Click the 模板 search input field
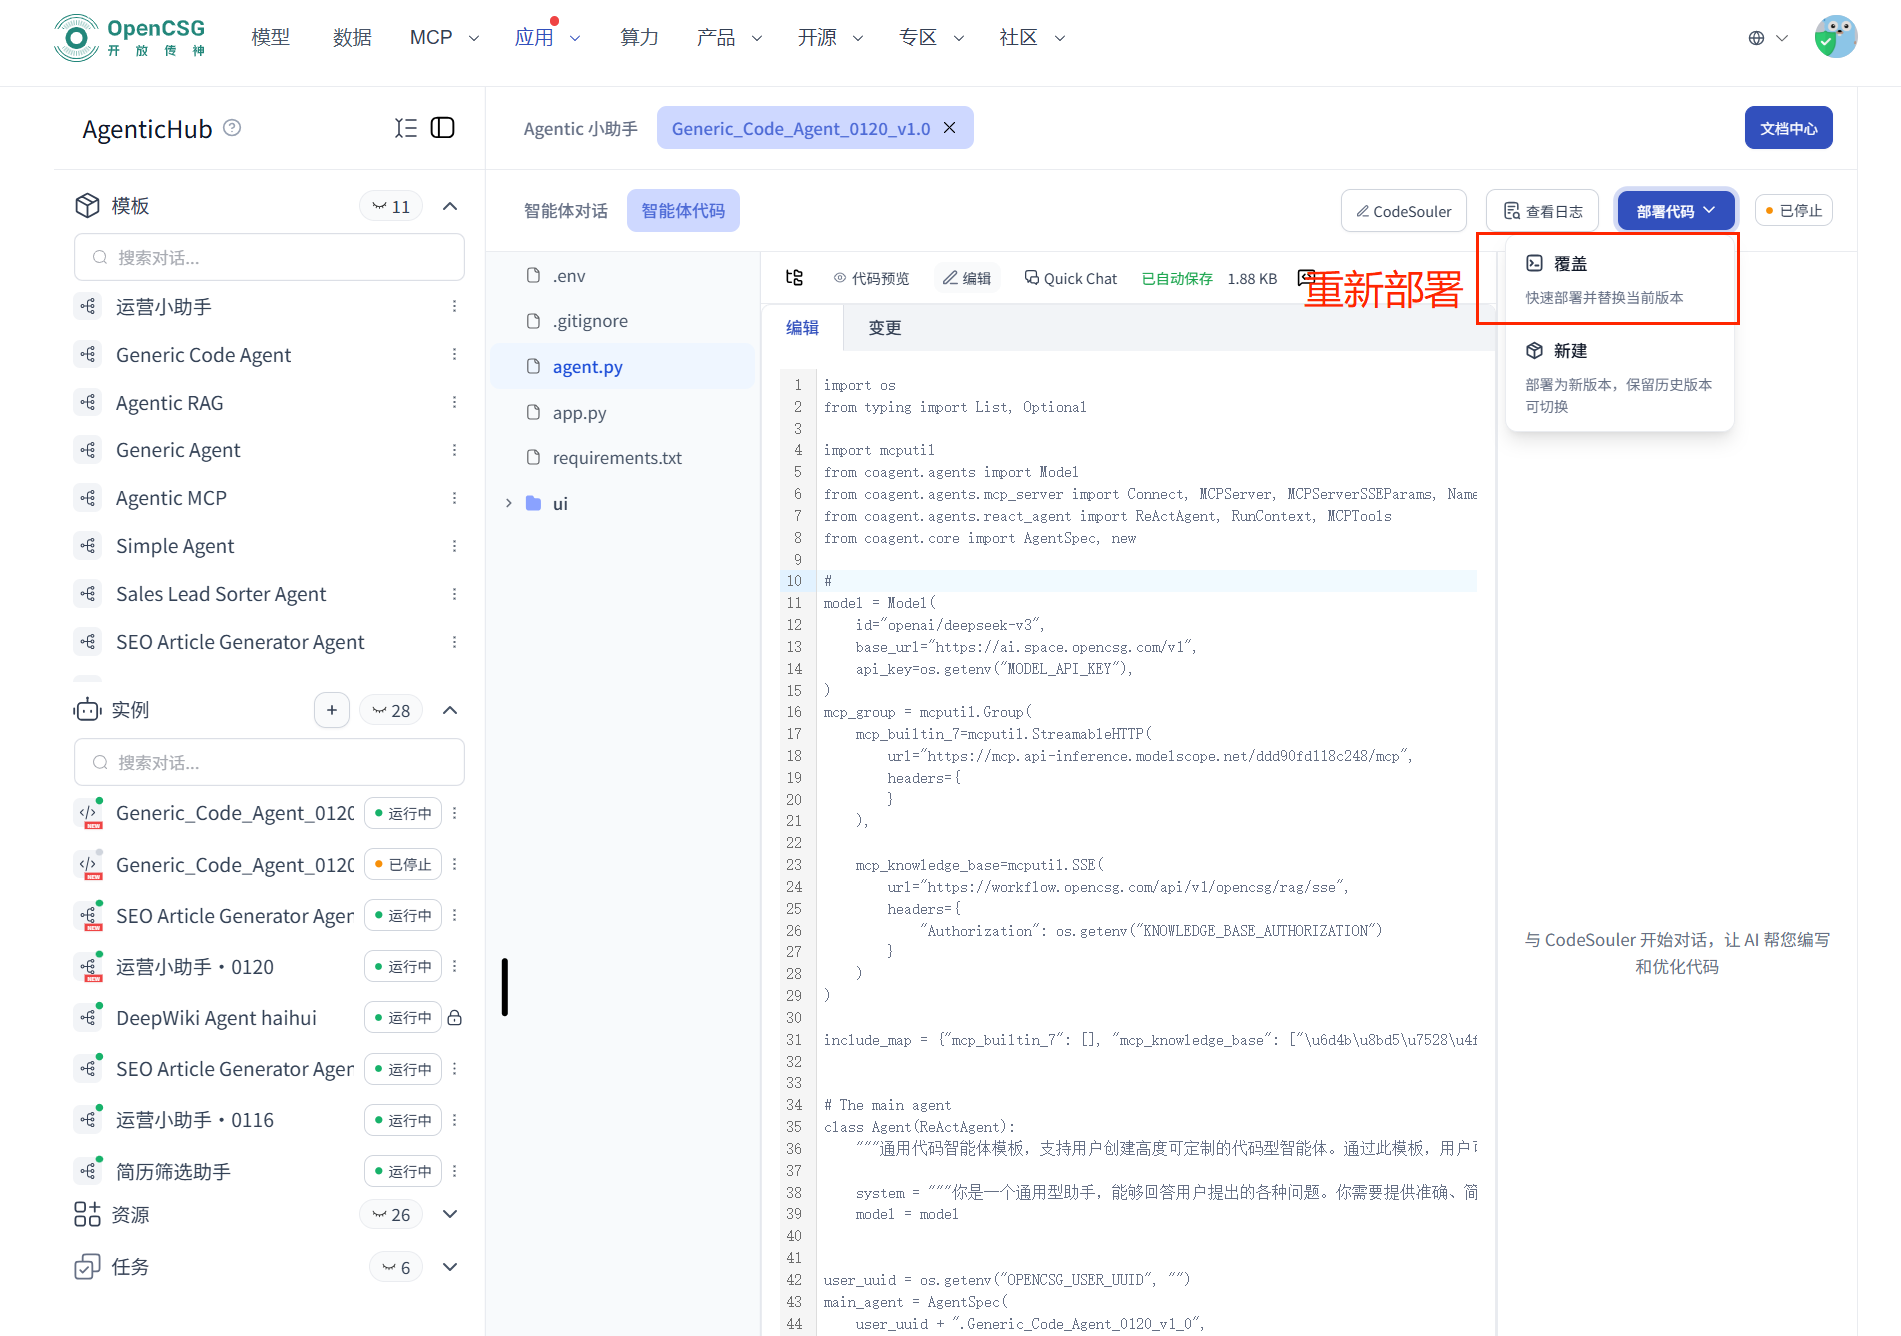1901x1336 pixels. [269, 258]
